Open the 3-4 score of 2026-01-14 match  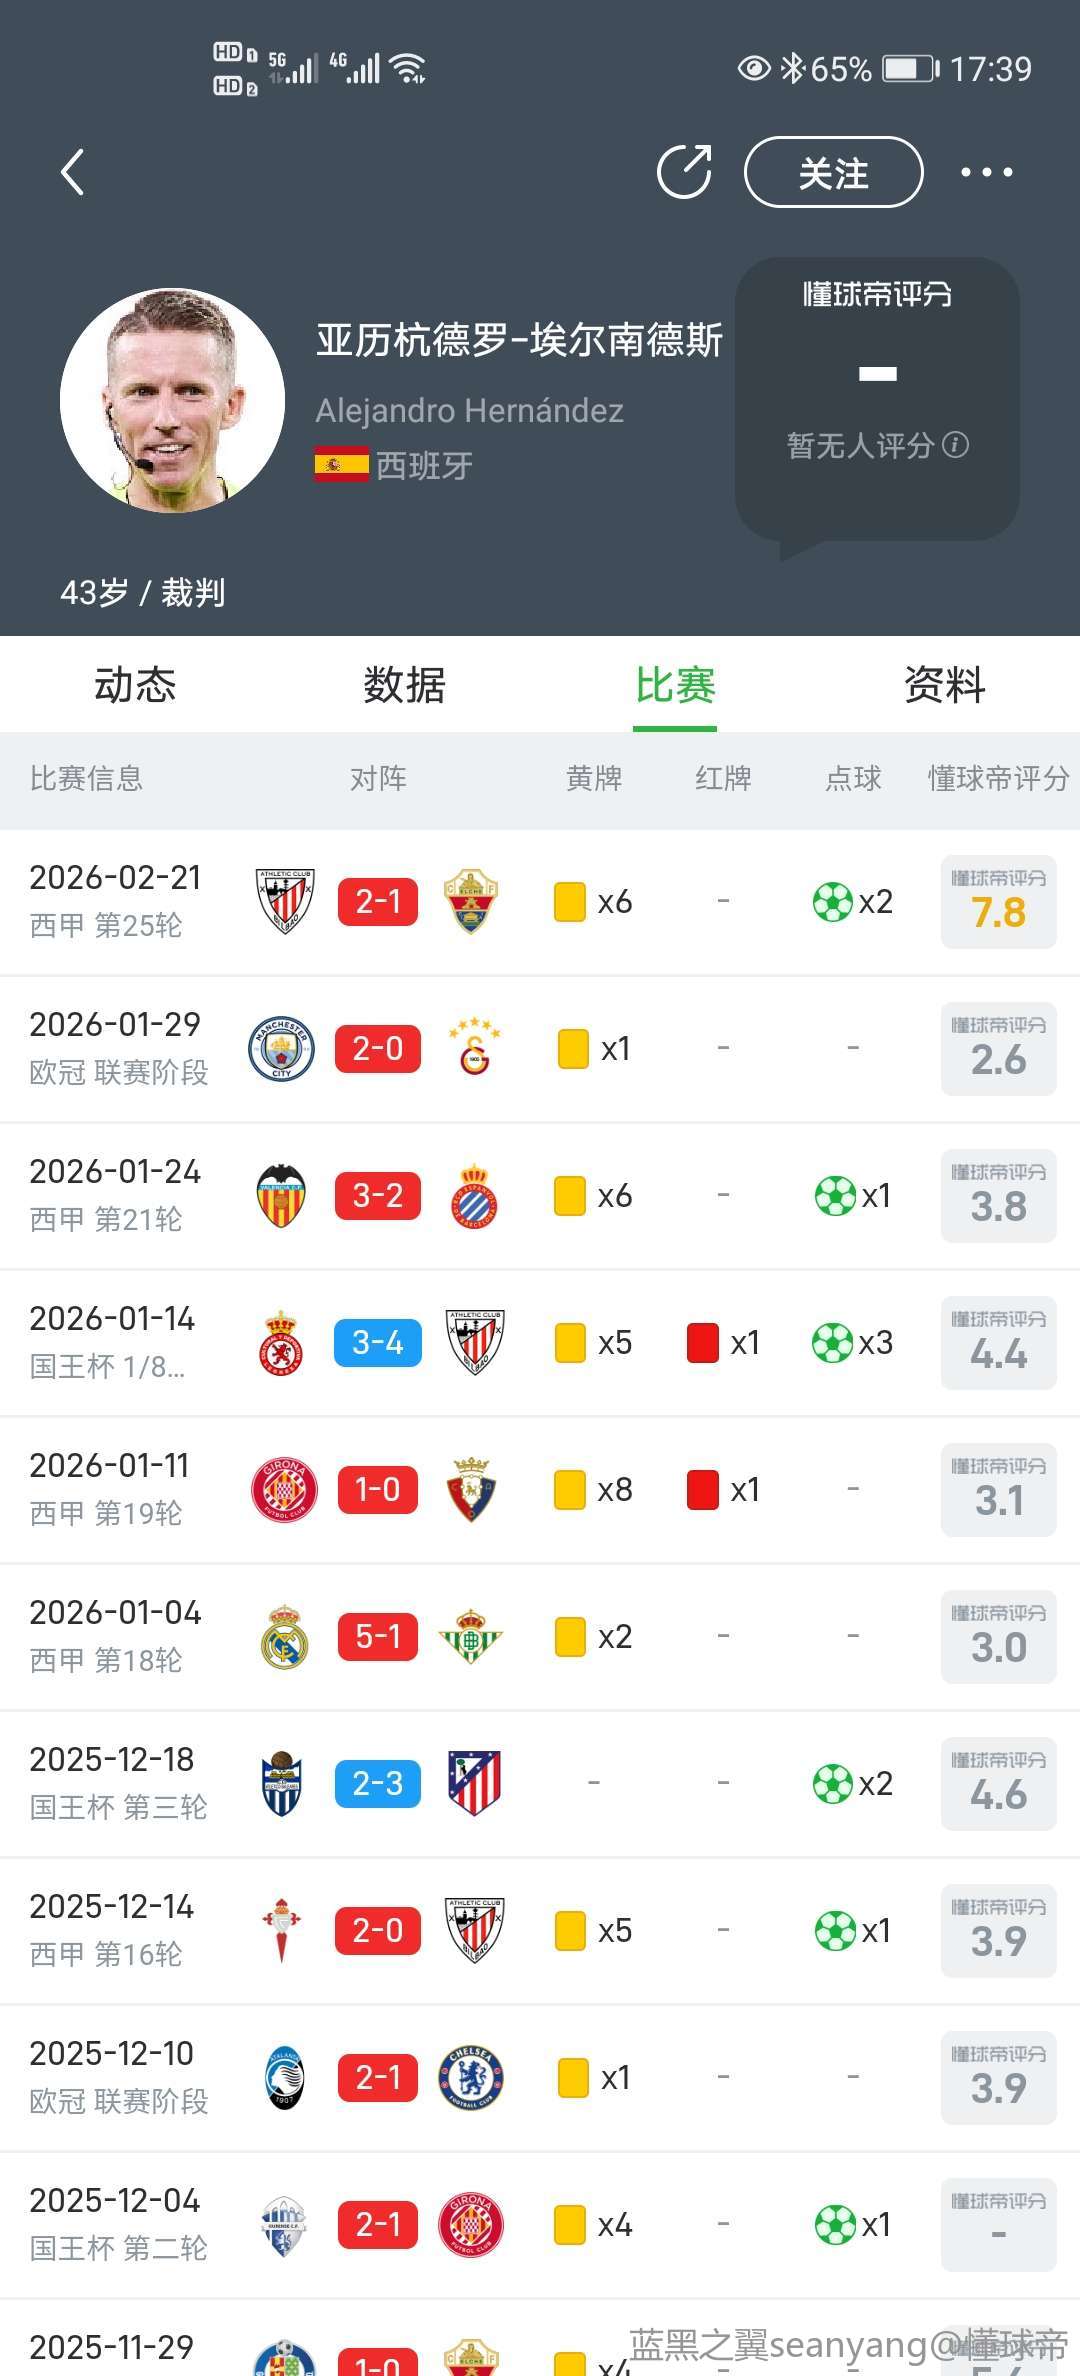click(378, 1343)
